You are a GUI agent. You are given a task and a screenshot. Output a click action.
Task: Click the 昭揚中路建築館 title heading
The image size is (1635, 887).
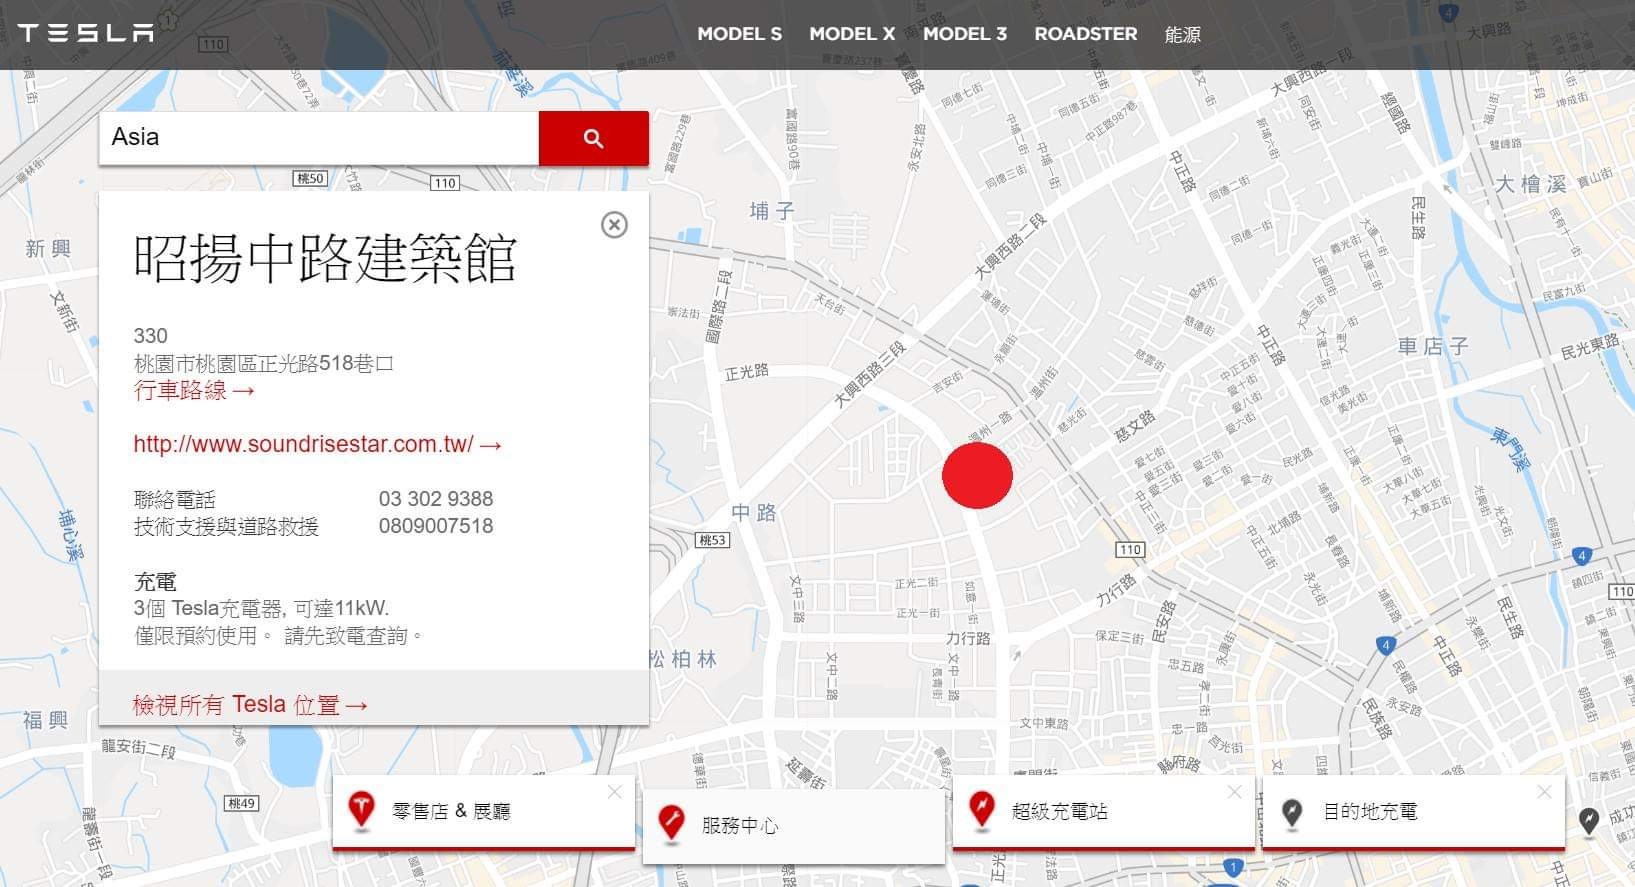[x=325, y=258]
